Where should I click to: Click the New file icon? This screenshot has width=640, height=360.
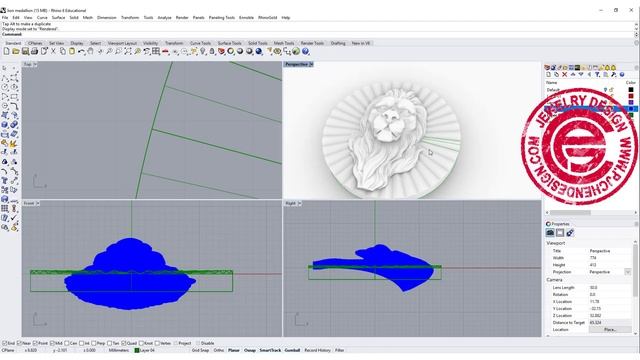(x=6, y=51)
